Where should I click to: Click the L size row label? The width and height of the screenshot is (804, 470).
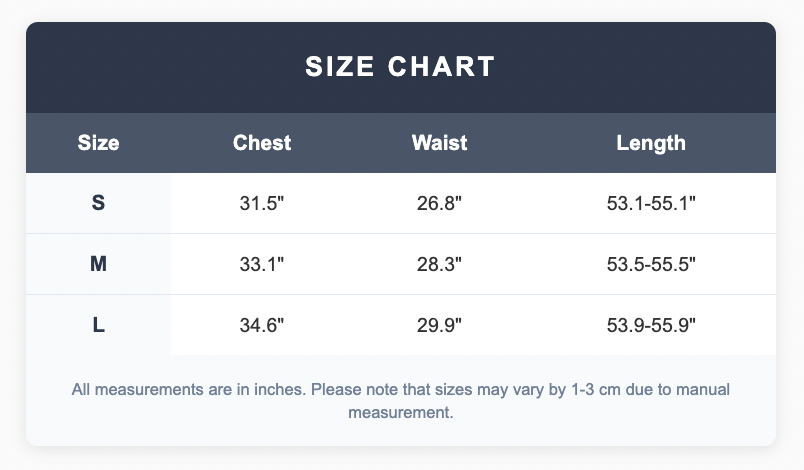click(x=98, y=325)
